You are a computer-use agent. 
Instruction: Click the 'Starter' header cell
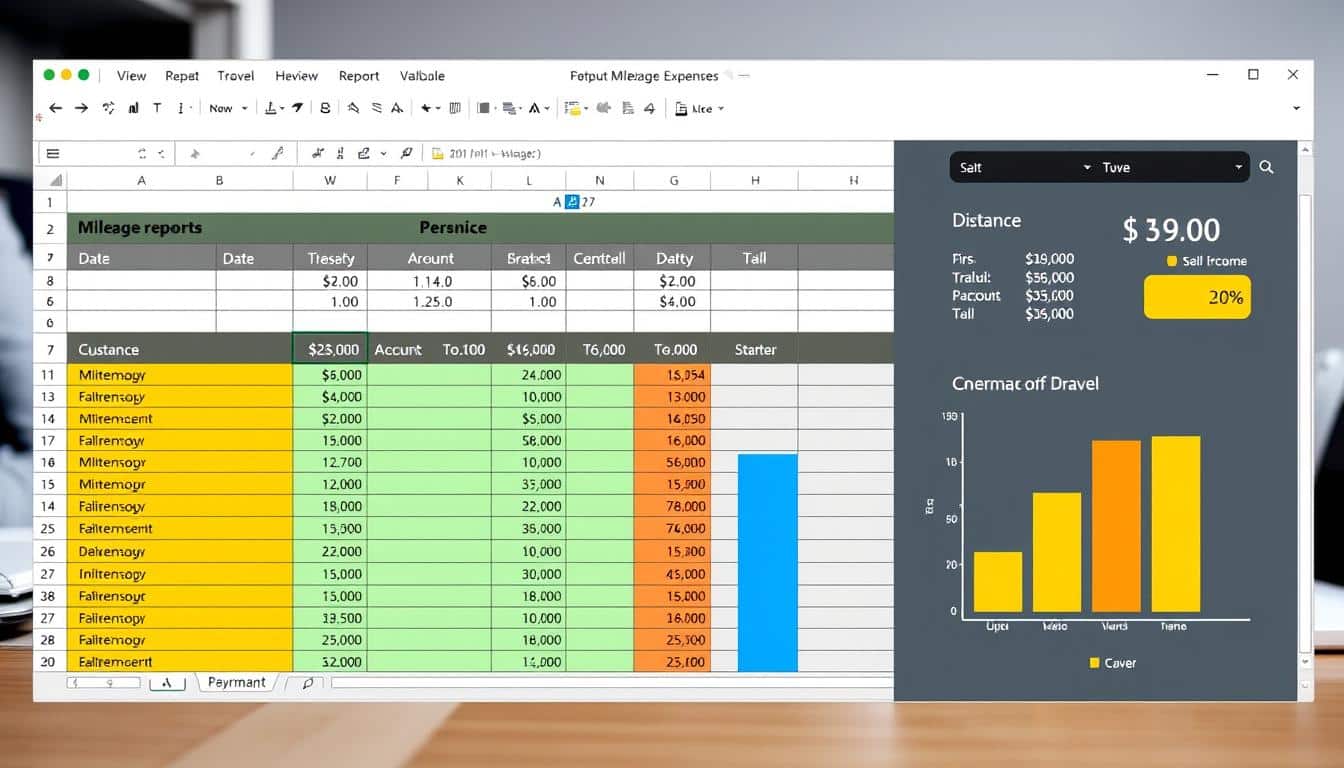point(754,349)
